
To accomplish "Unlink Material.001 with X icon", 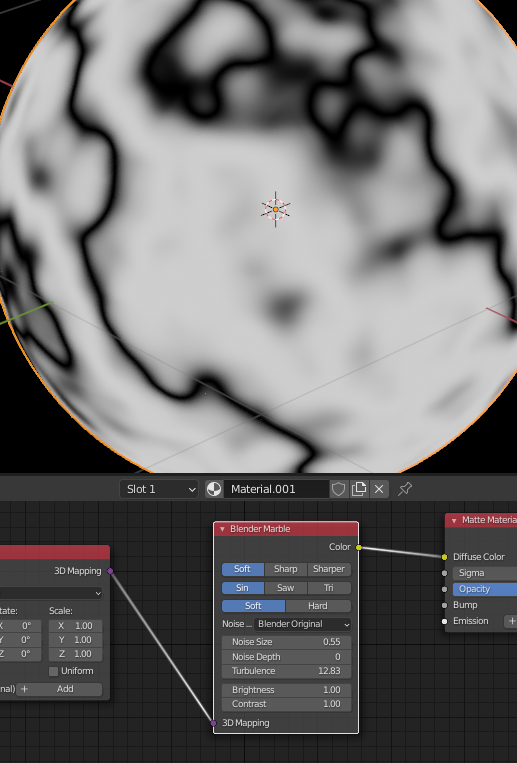I will (379, 489).
